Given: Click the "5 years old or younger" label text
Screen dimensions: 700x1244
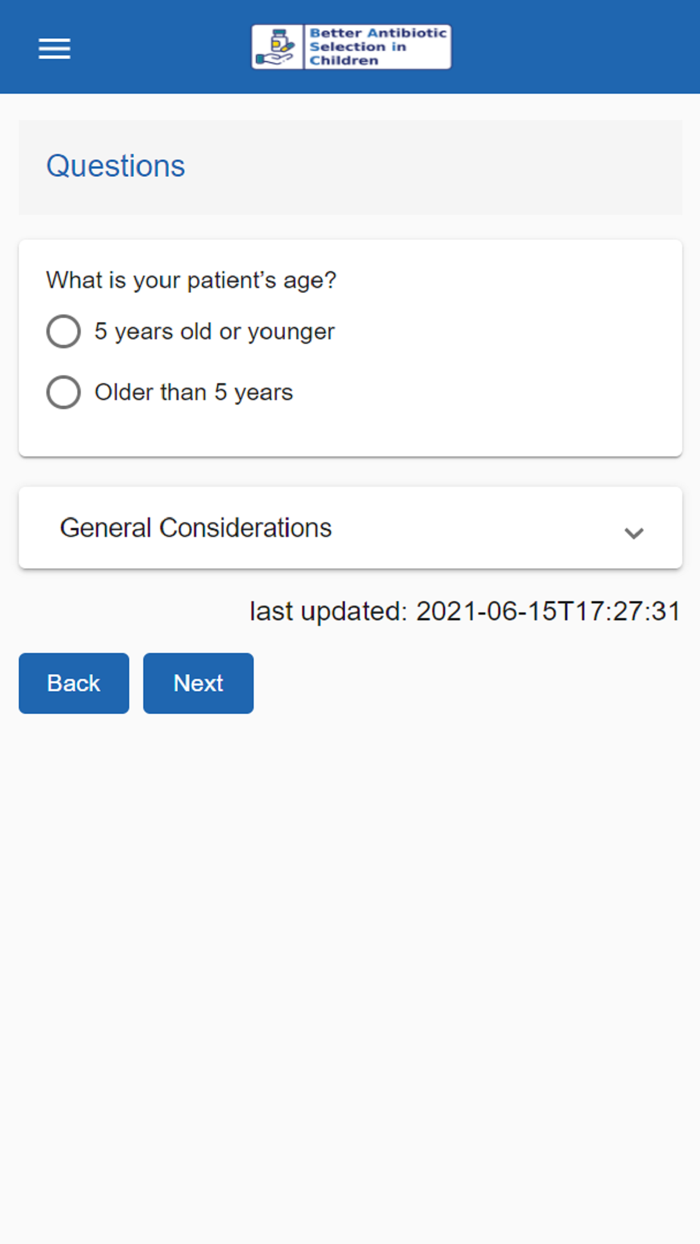Looking at the screenshot, I should click(214, 332).
